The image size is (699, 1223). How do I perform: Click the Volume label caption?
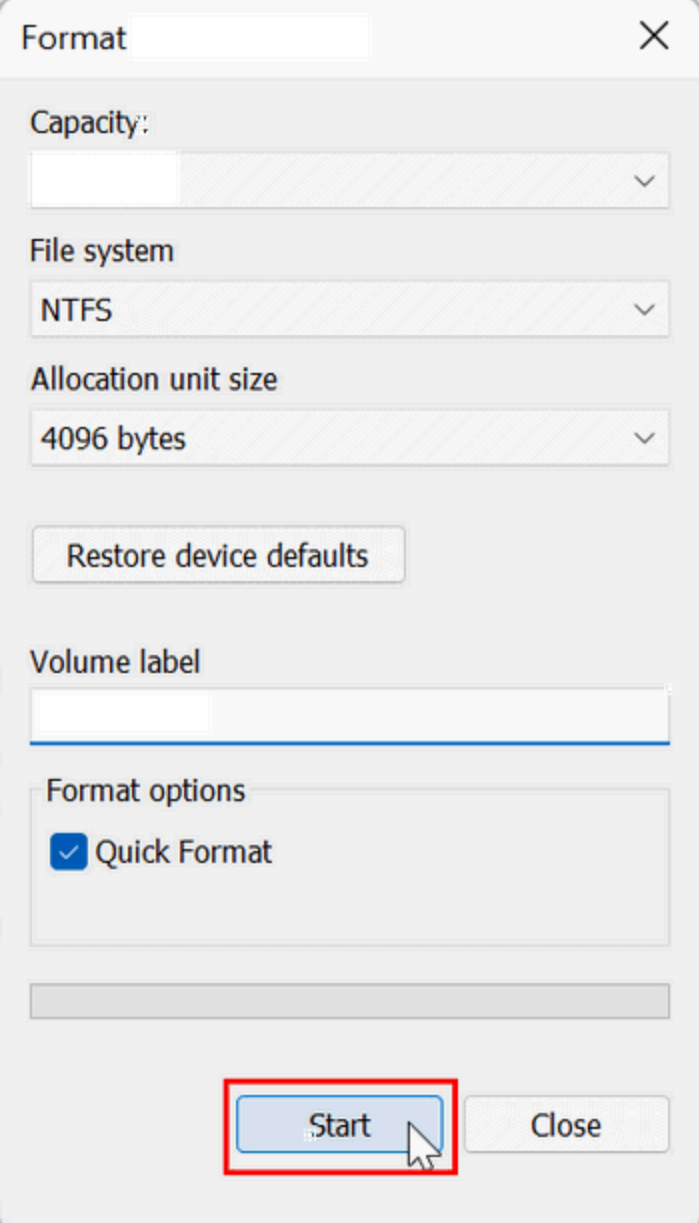coord(115,661)
